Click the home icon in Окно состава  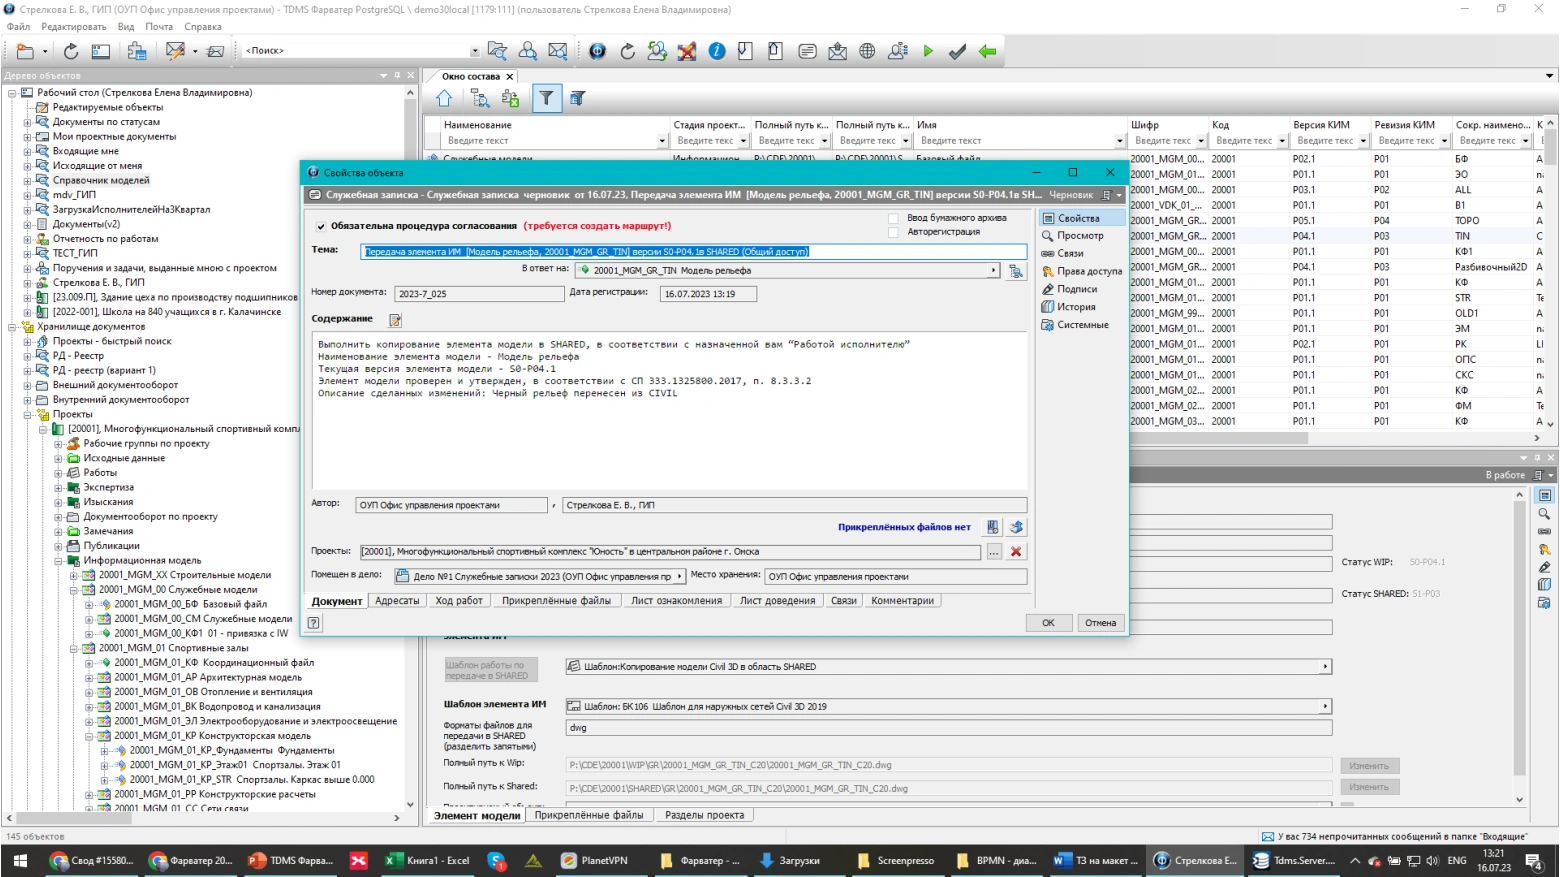click(x=444, y=98)
